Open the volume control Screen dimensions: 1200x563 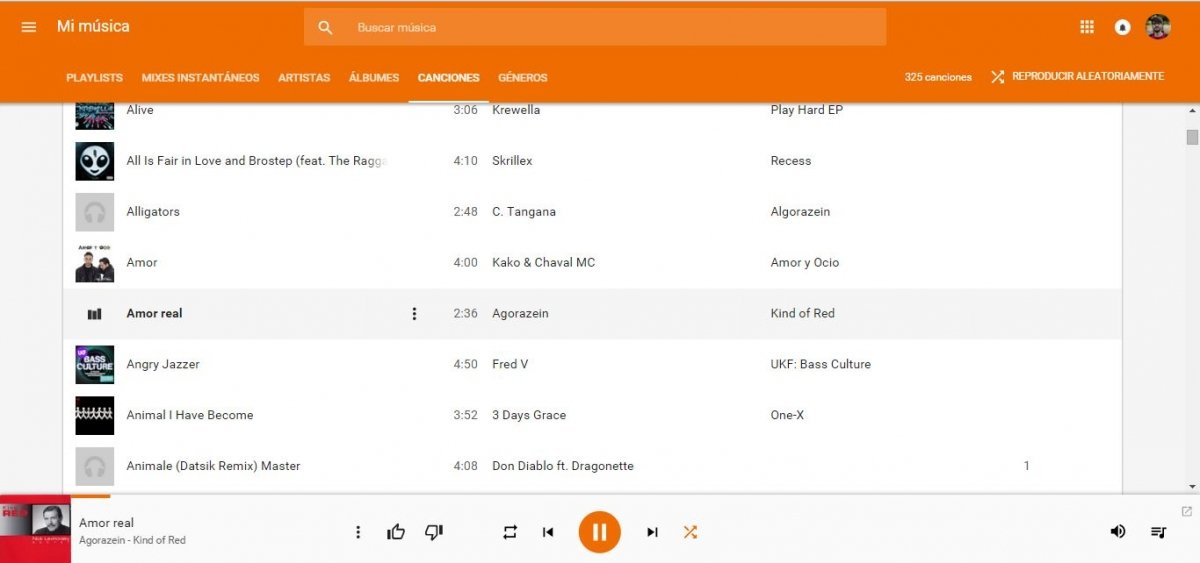1118,532
